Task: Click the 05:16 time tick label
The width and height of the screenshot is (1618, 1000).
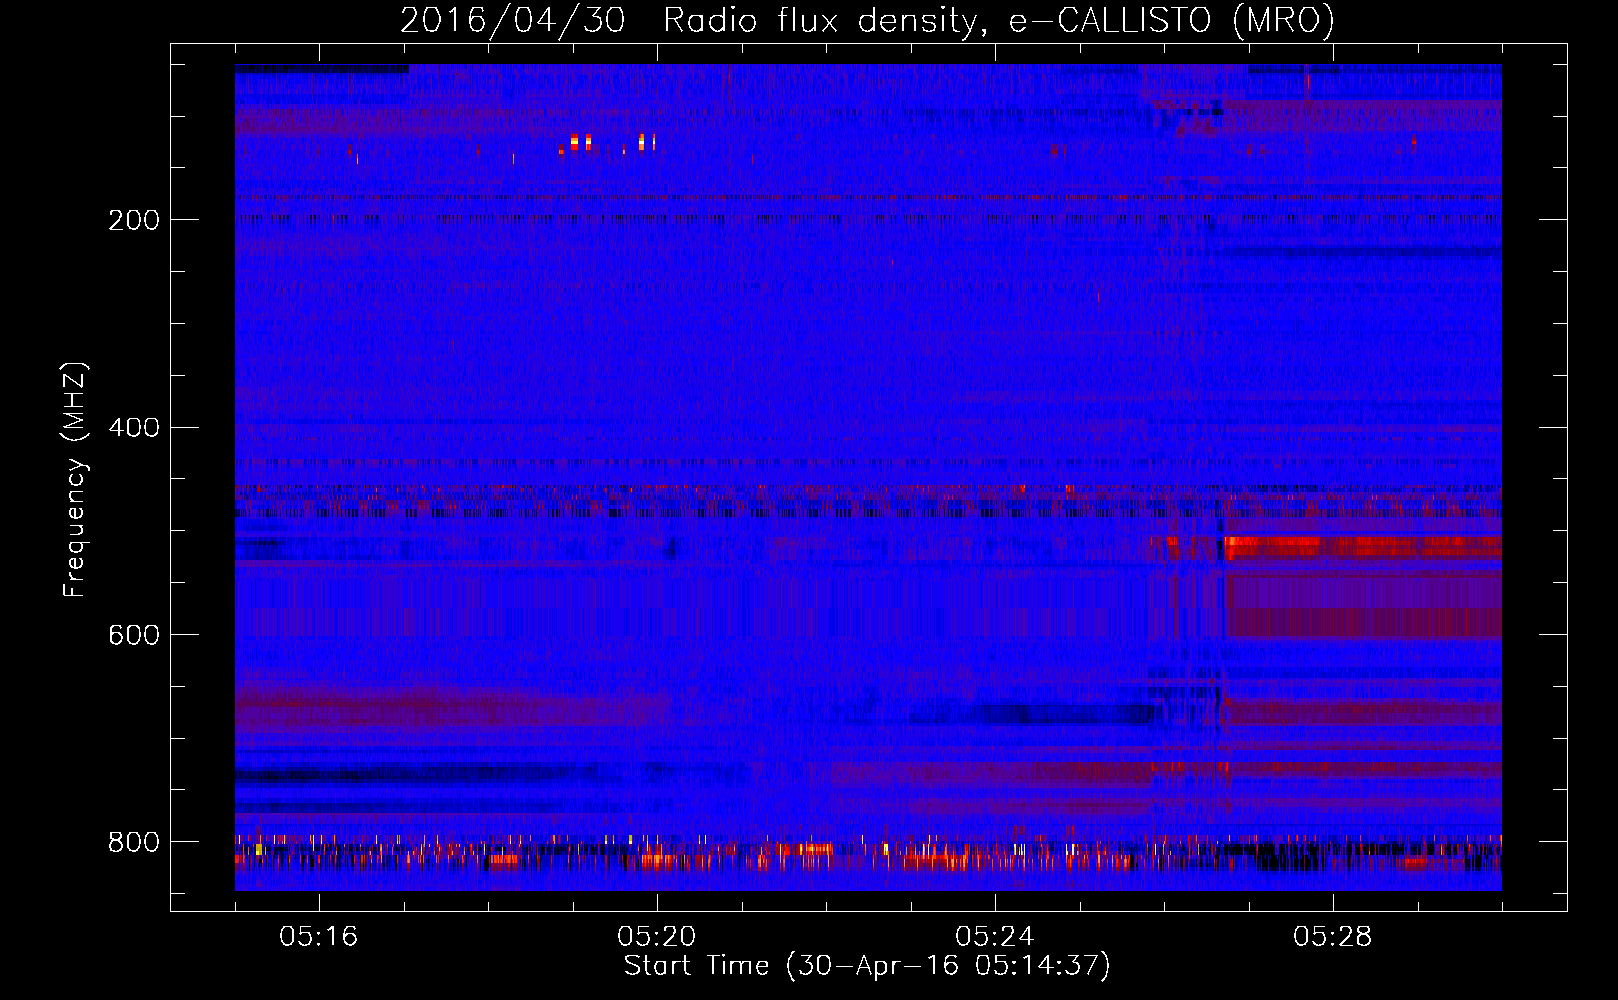Action: (319, 937)
